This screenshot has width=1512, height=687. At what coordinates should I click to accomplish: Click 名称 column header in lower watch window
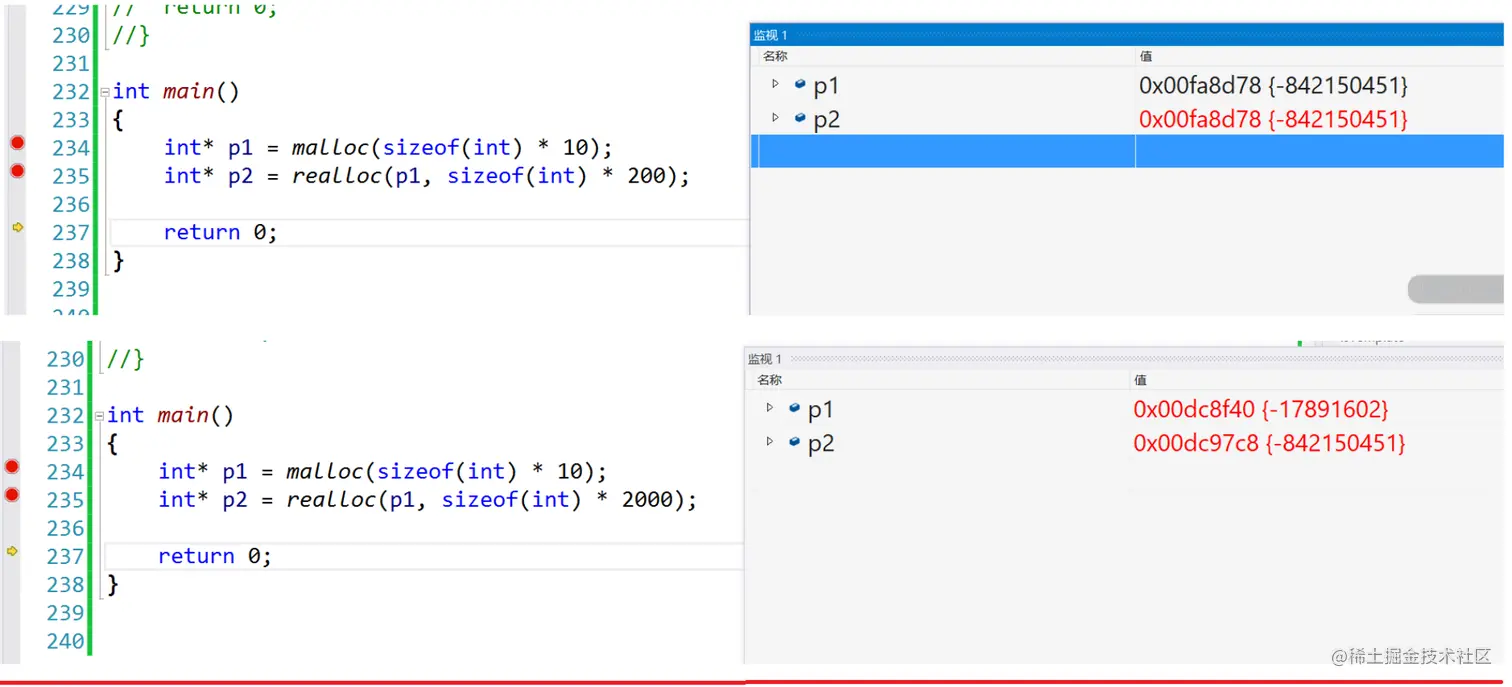(x=769, y=380)
